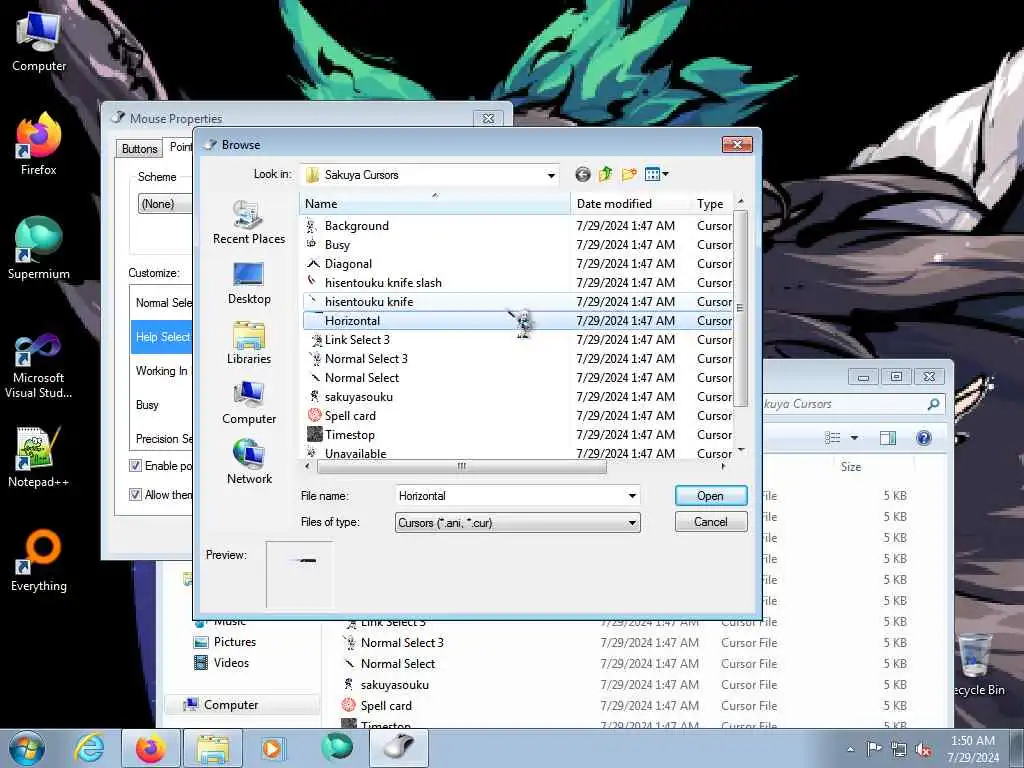Viewport: 1024px width, 768px height.
Task: Show hidden system tray icons arrow
Action: (x=850, y=749)
